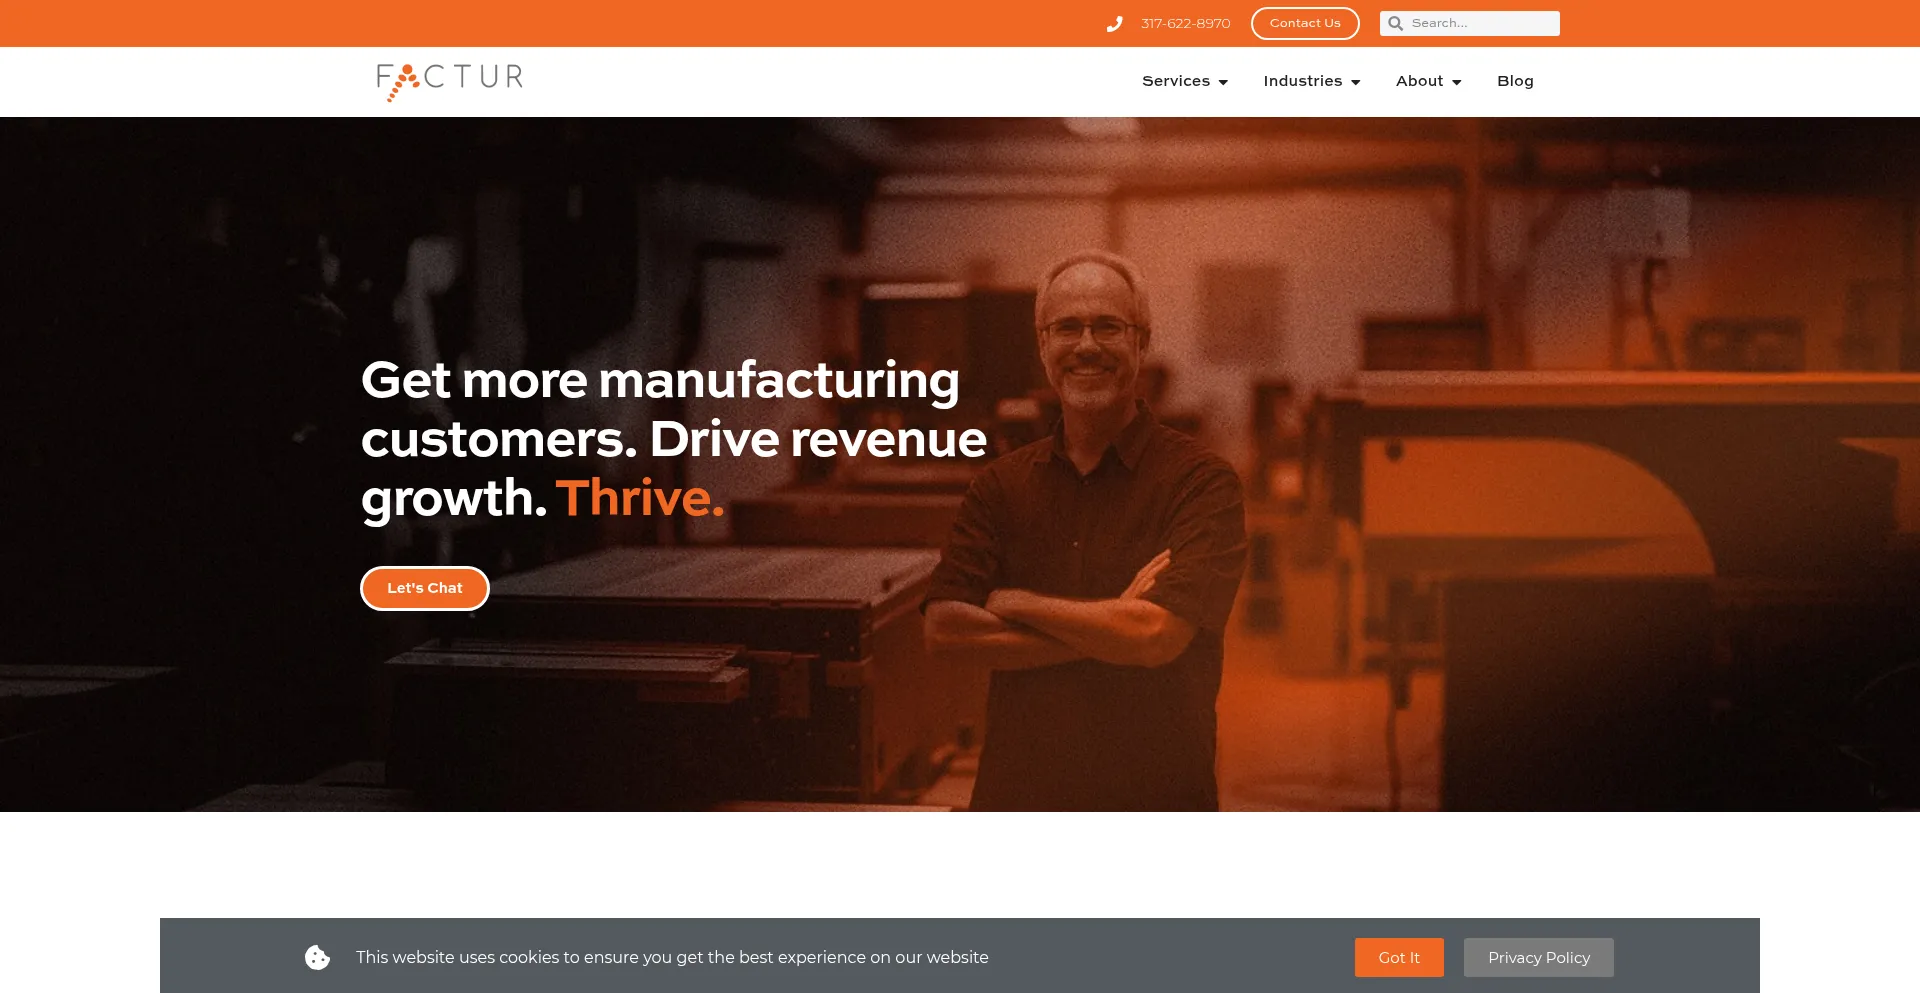Open the Industries menu
The height and width of the screenshot is (993, 1920).
tap(1302, 81)
